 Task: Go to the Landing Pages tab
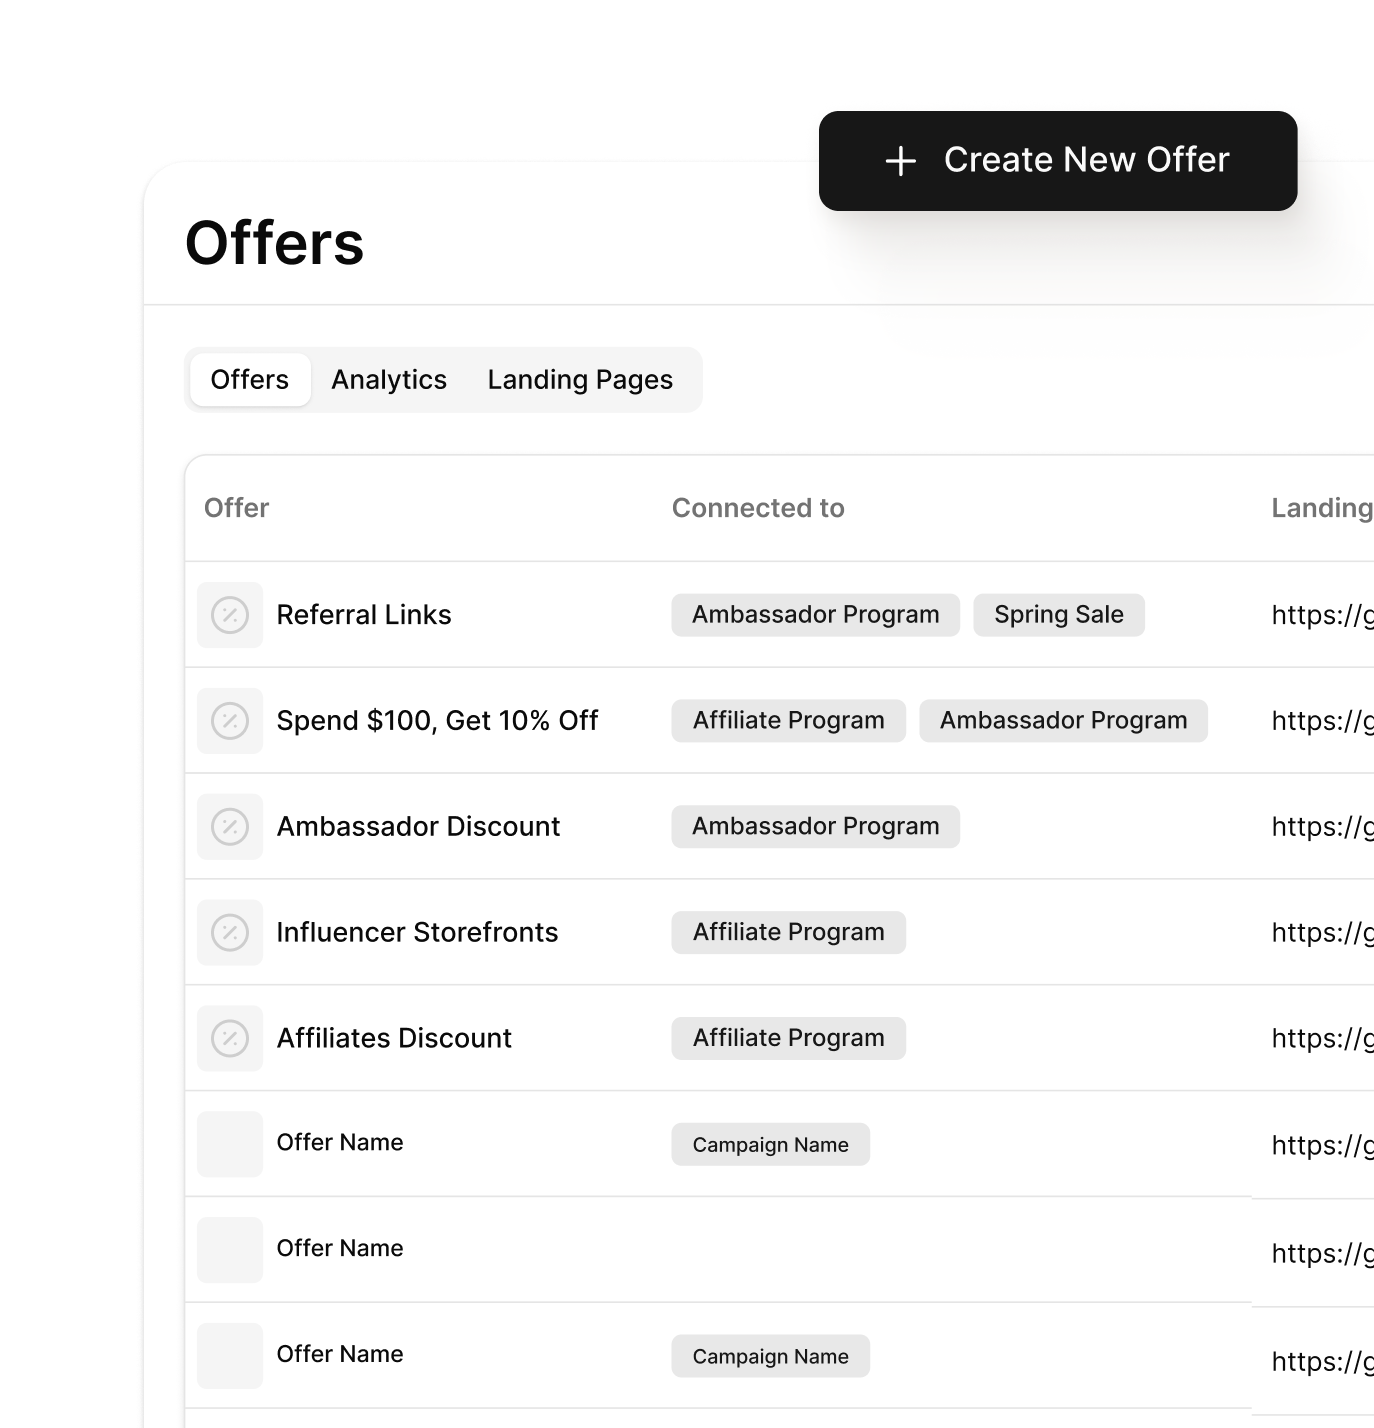click(x=580, y=380)
